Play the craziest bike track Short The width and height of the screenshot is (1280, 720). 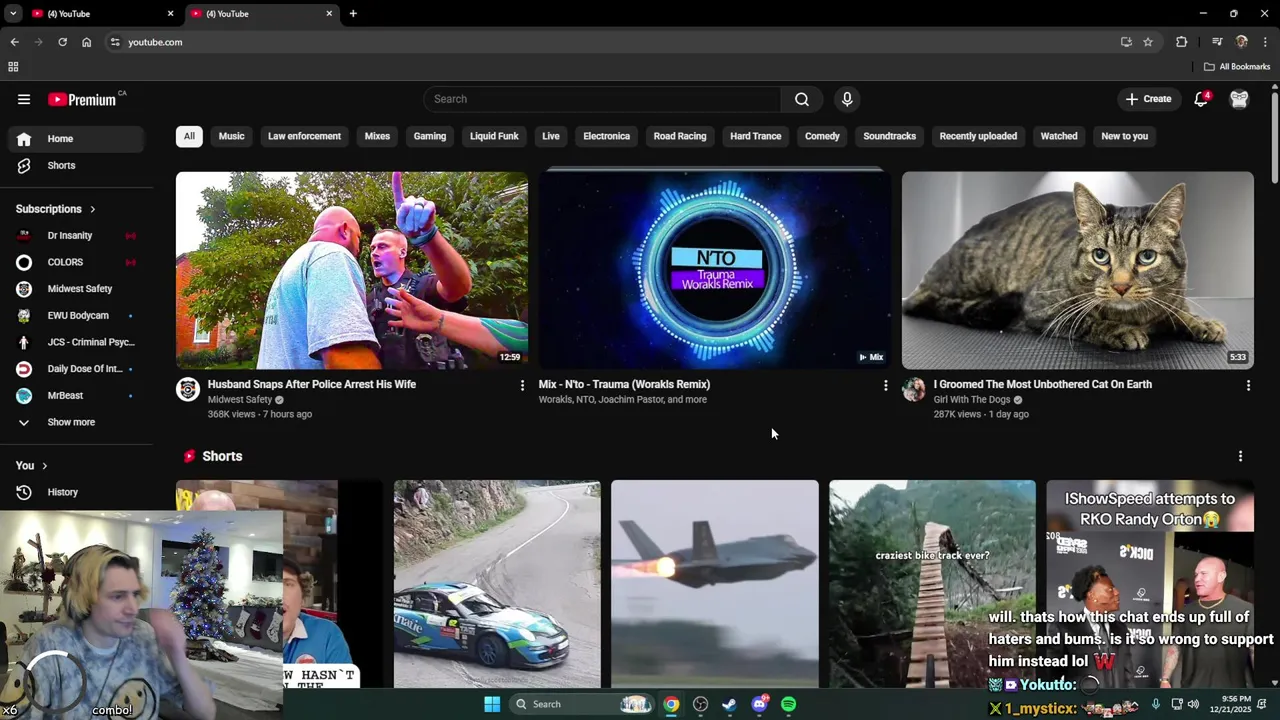point(932,584)
